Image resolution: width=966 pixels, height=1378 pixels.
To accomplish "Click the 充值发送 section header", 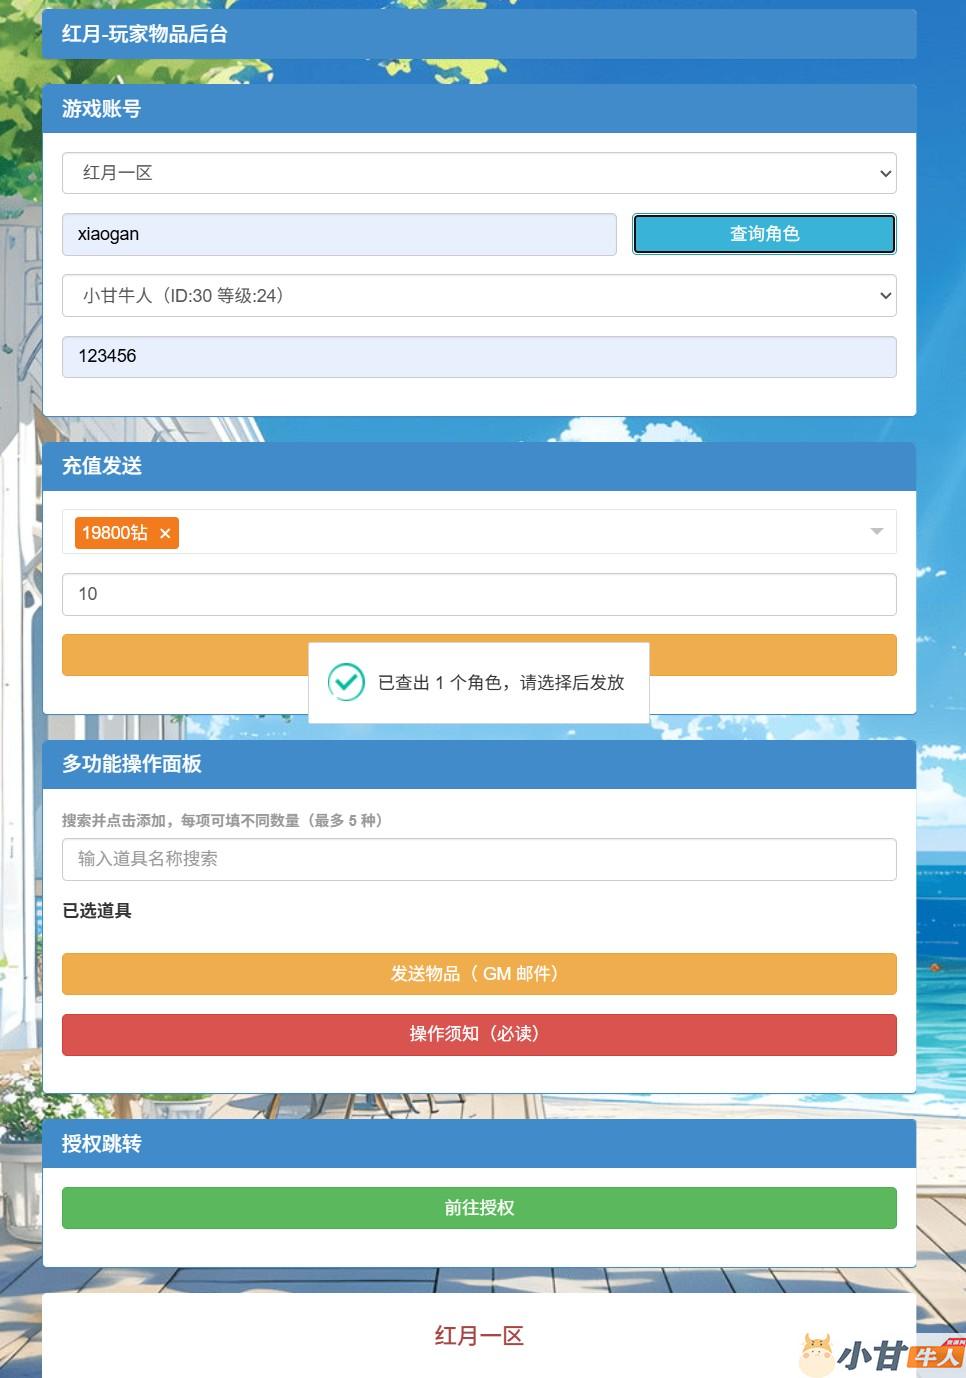I will (479, 466).
